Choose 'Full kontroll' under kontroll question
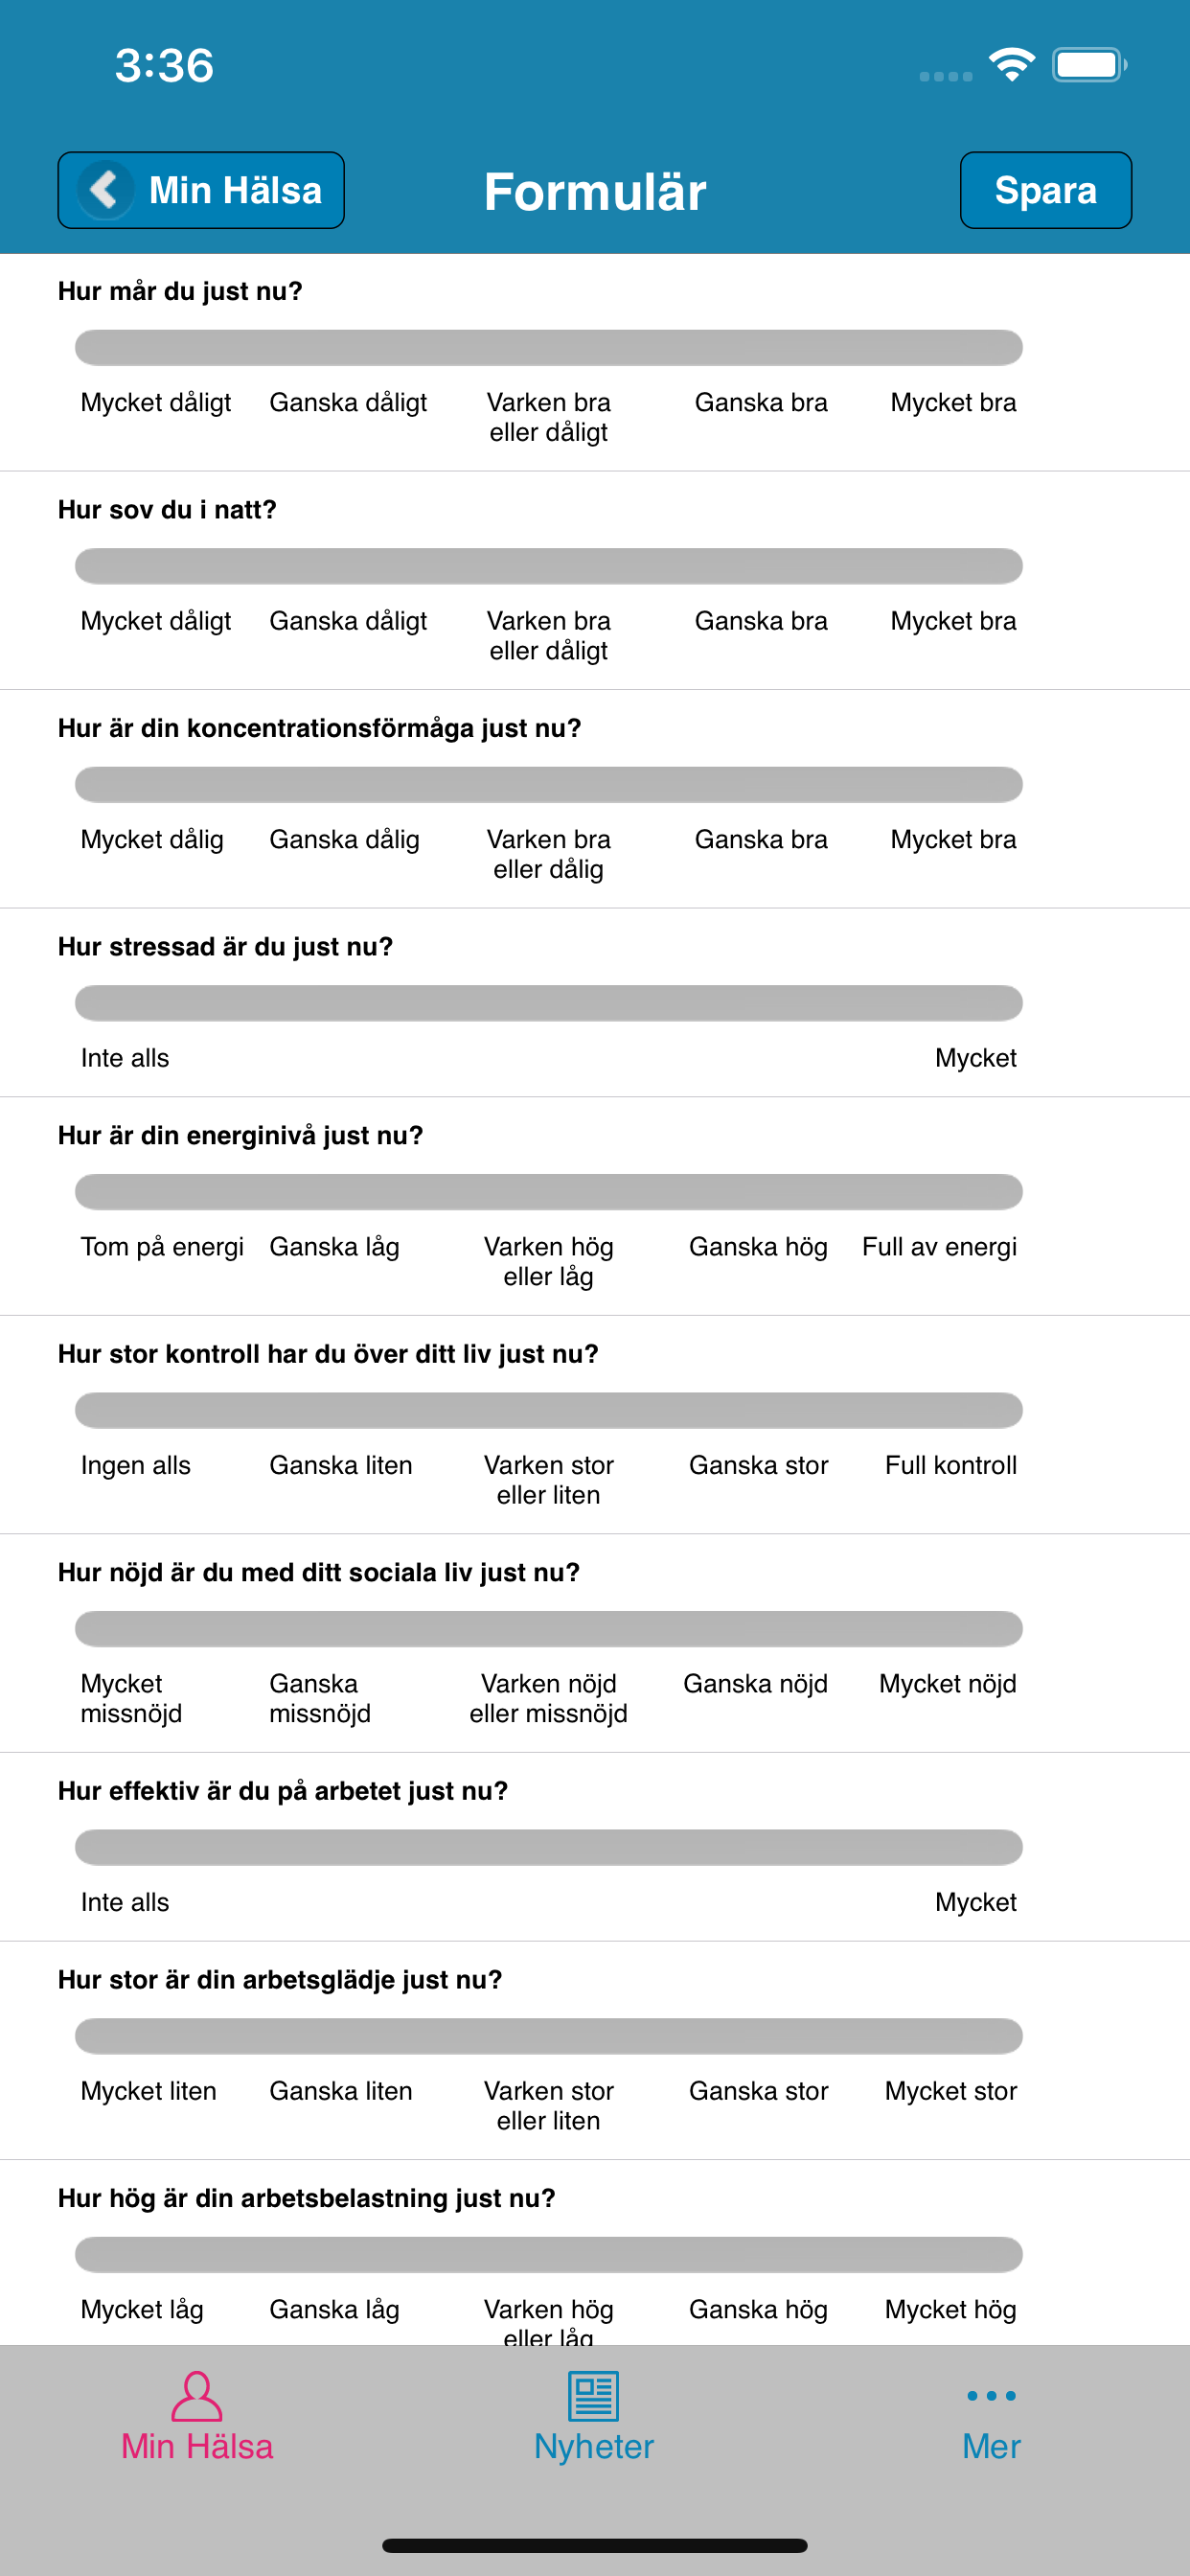1190x2576 pixels. (x=950, y=1465)
